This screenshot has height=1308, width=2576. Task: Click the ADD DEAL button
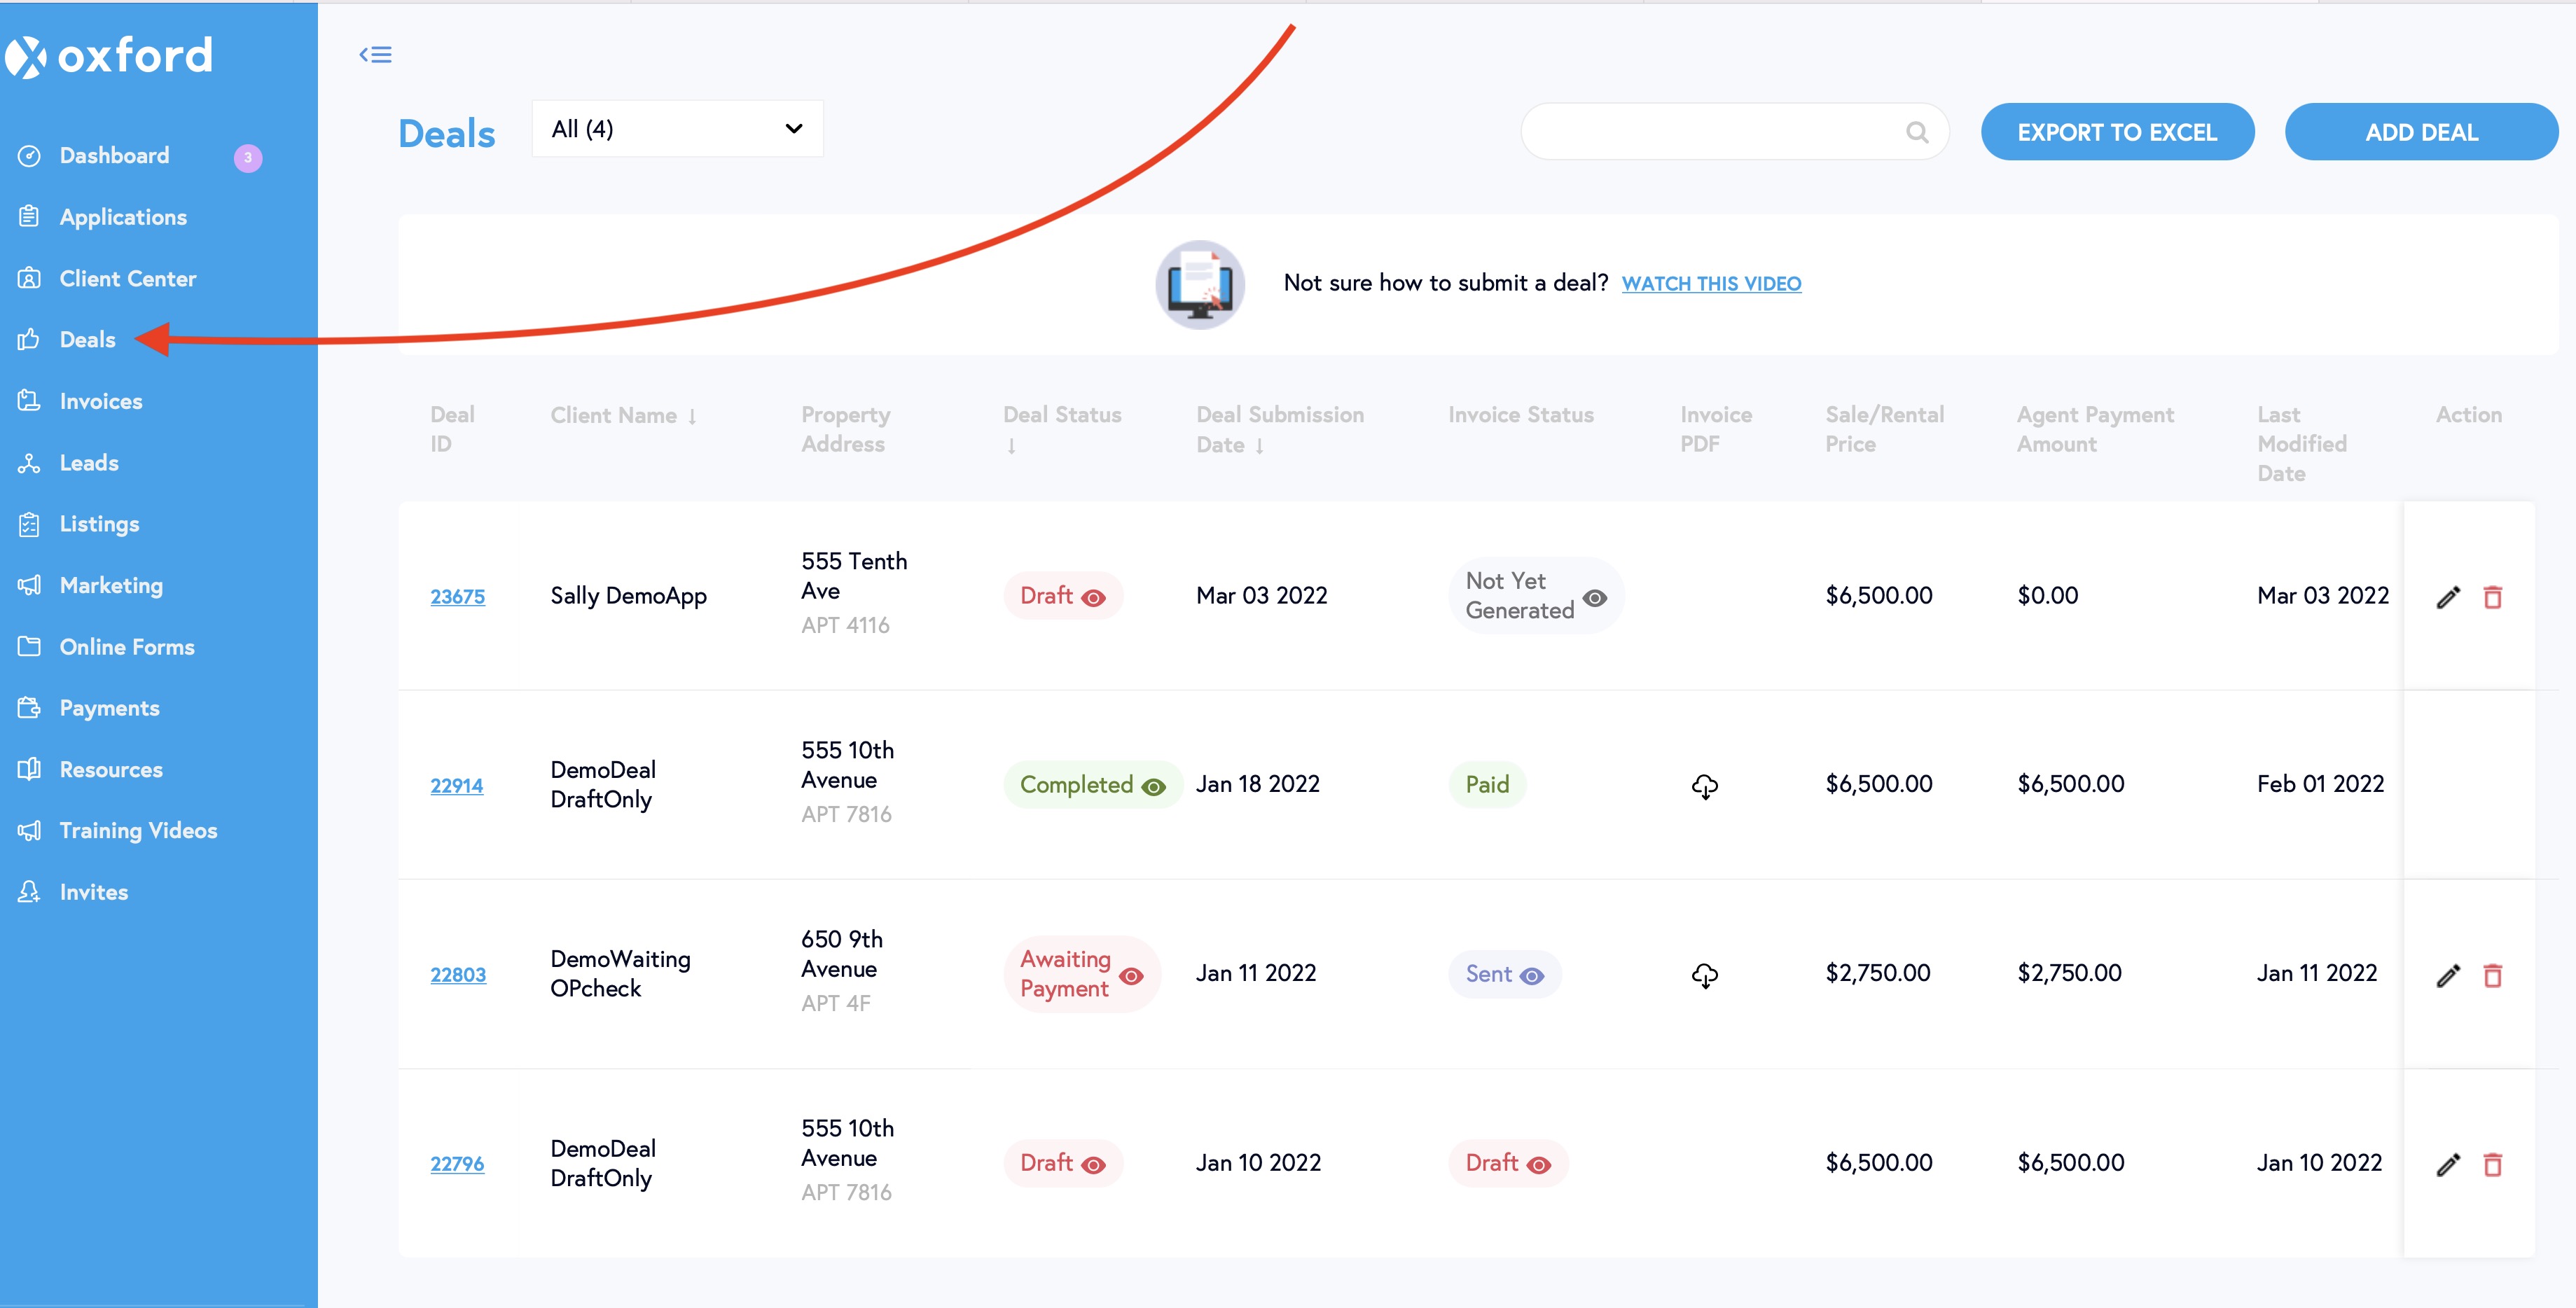pos(2421,131)
